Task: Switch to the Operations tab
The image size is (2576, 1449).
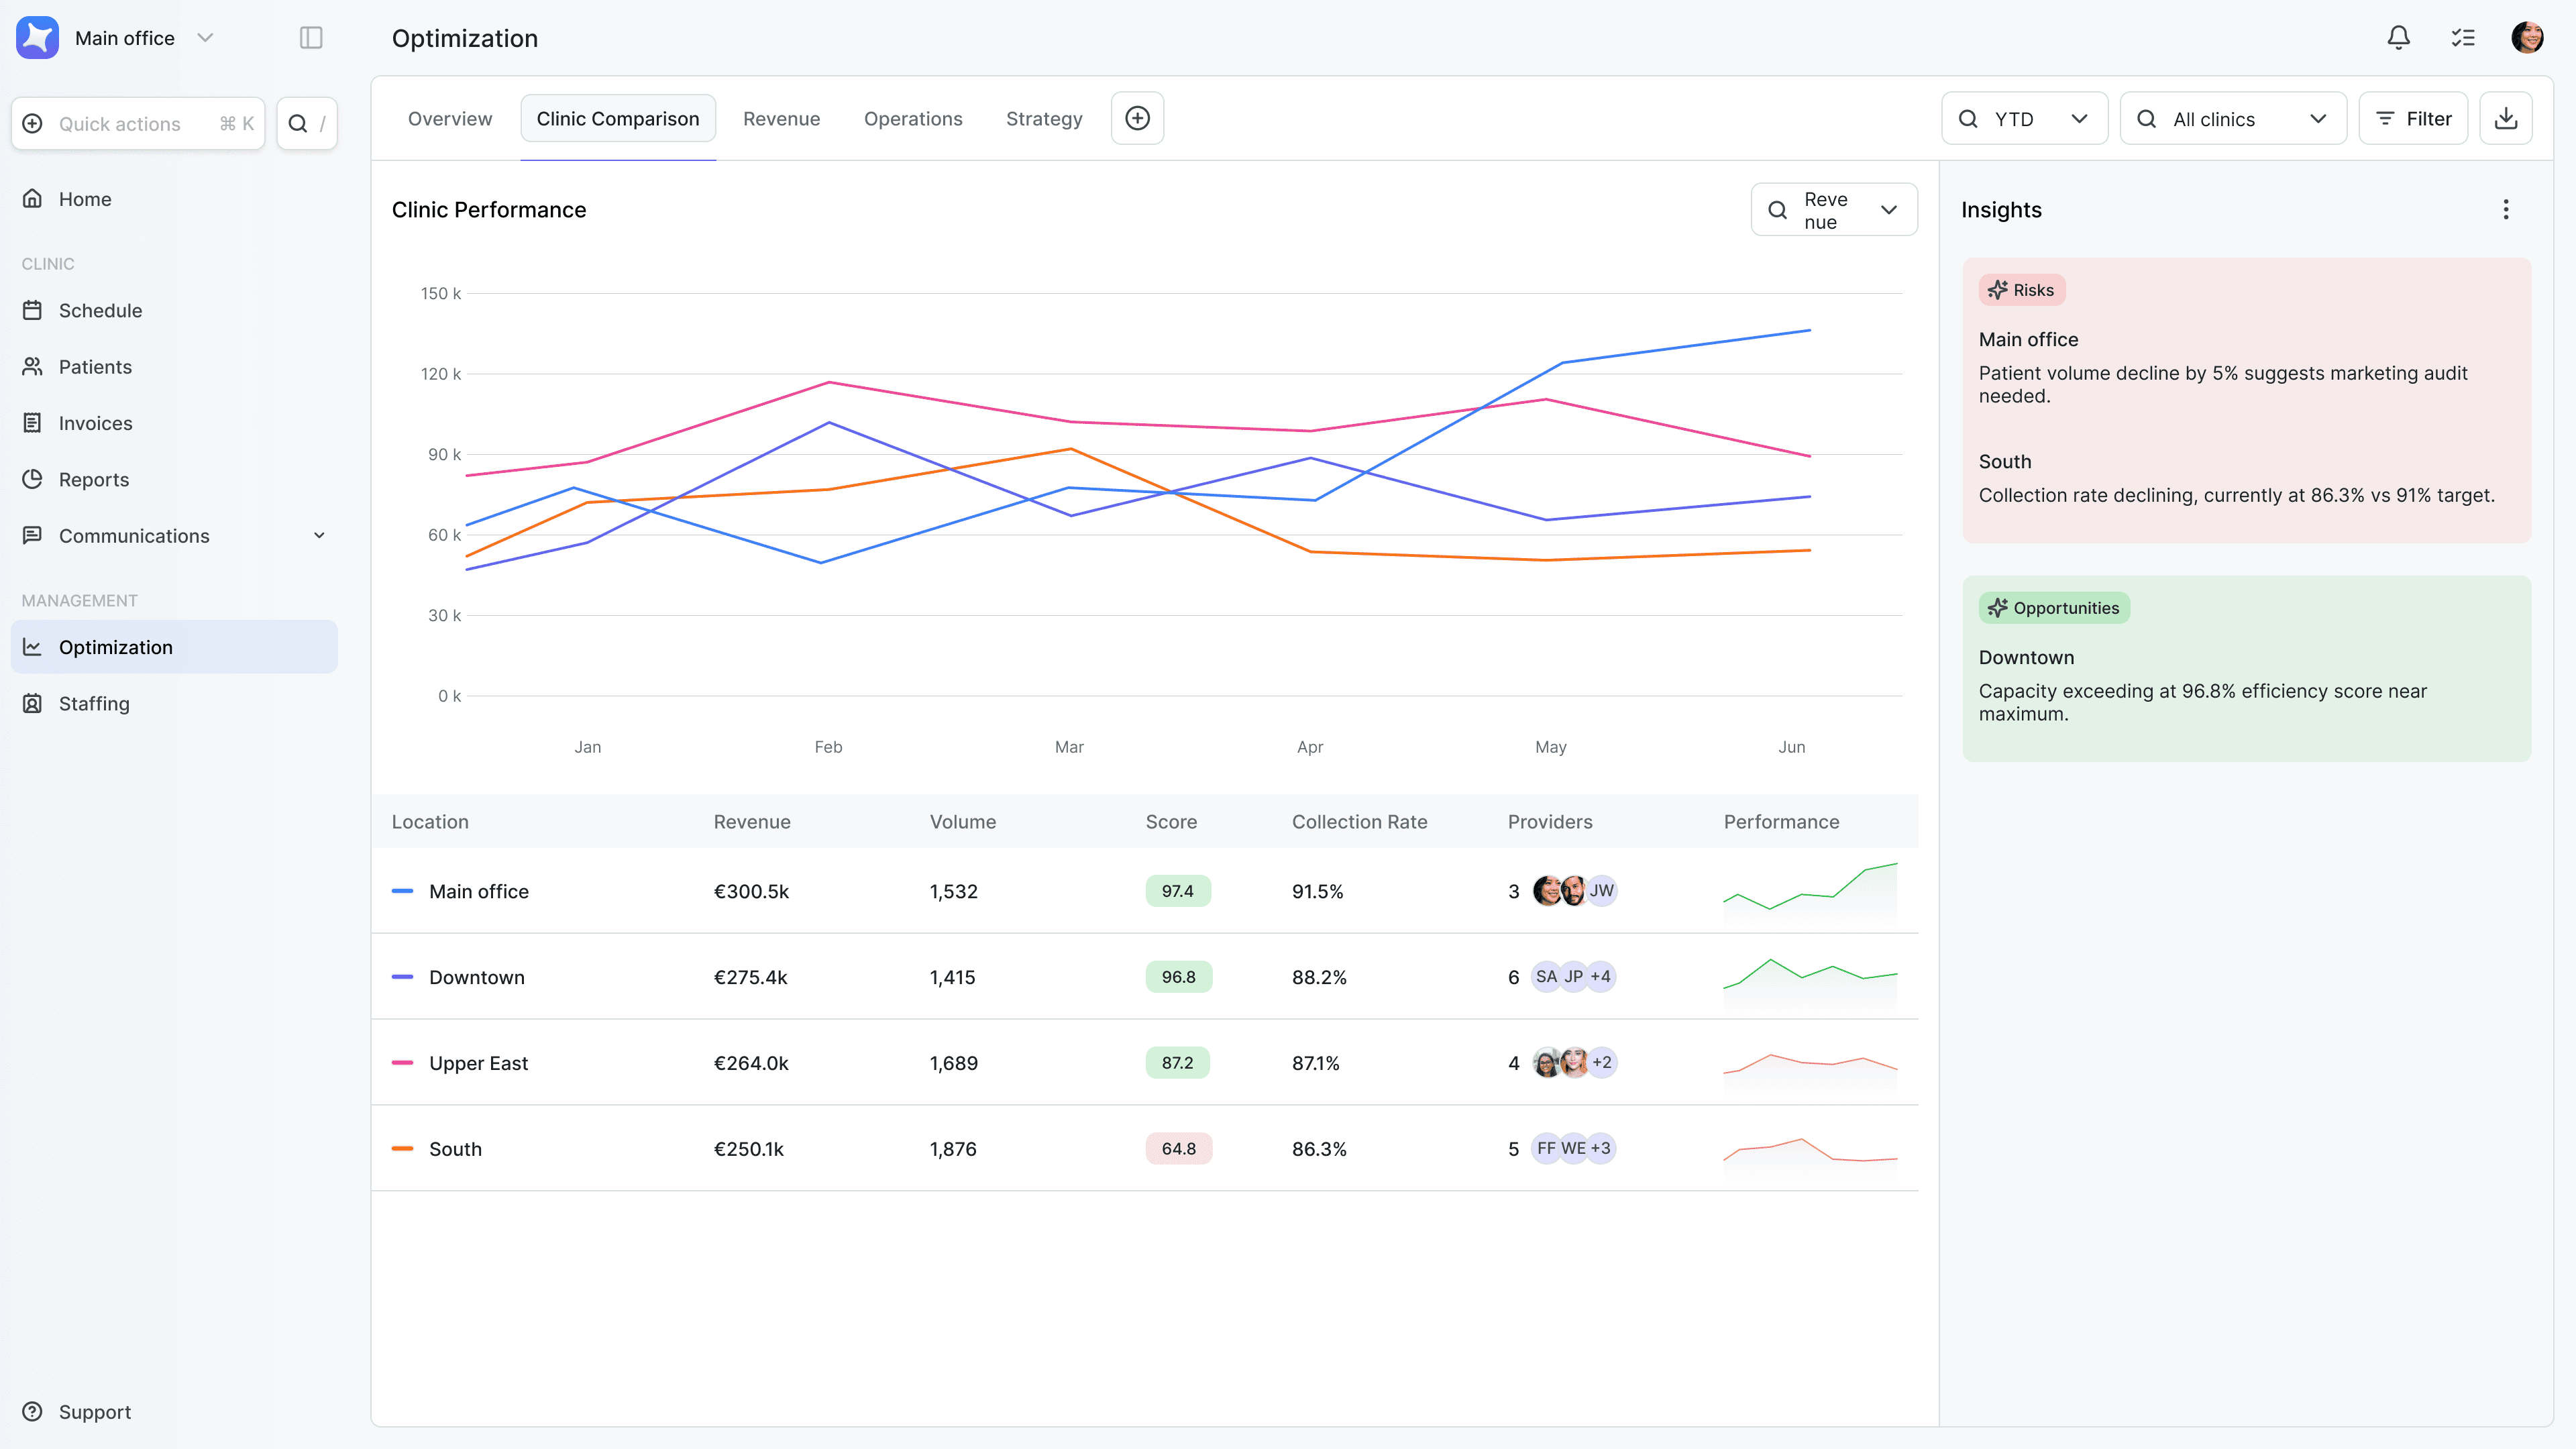Action: (x=912, y=119)
